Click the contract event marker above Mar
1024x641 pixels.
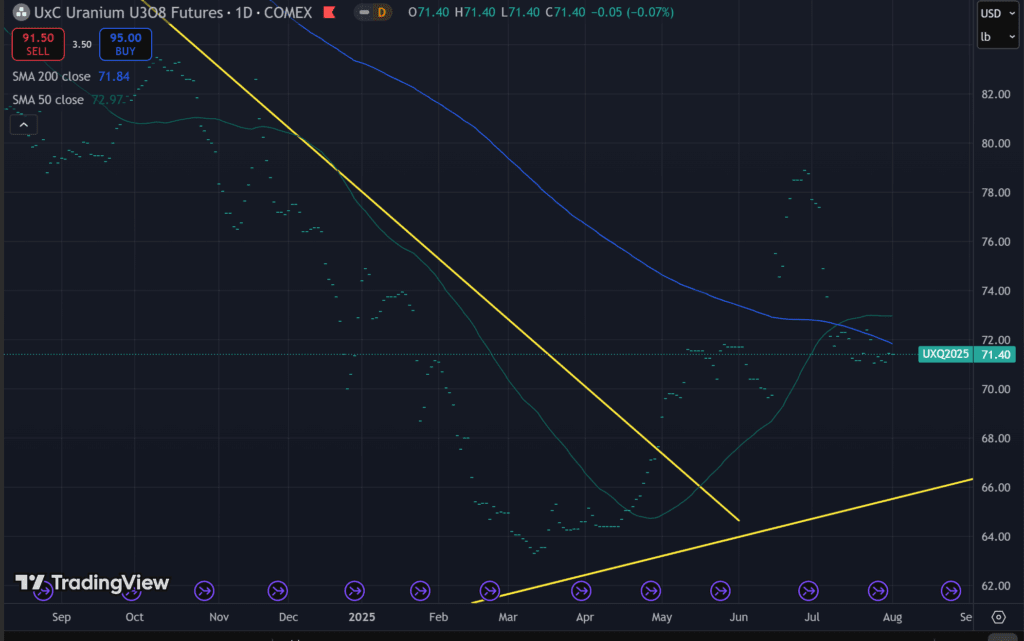click(x=490, y=591)
